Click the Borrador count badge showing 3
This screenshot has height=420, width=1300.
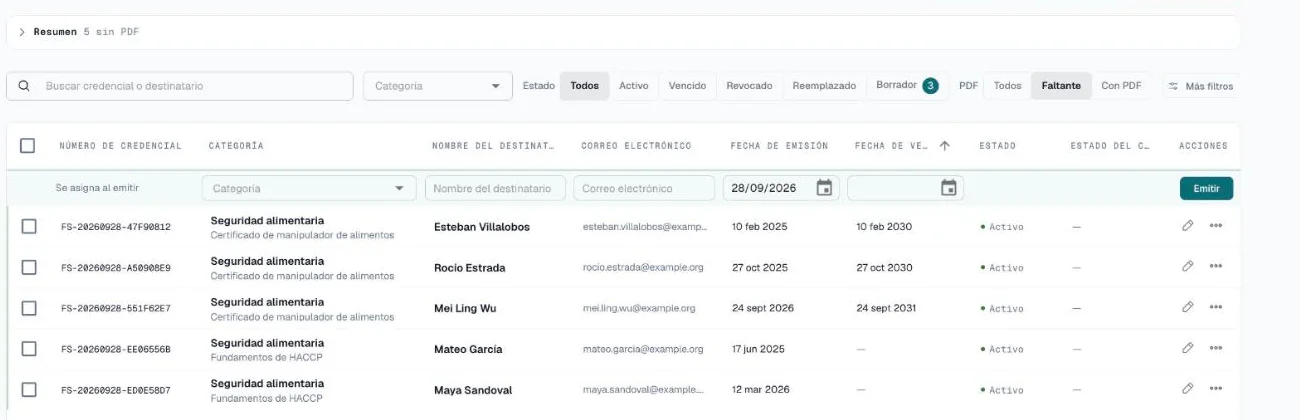tap(930, 86)
